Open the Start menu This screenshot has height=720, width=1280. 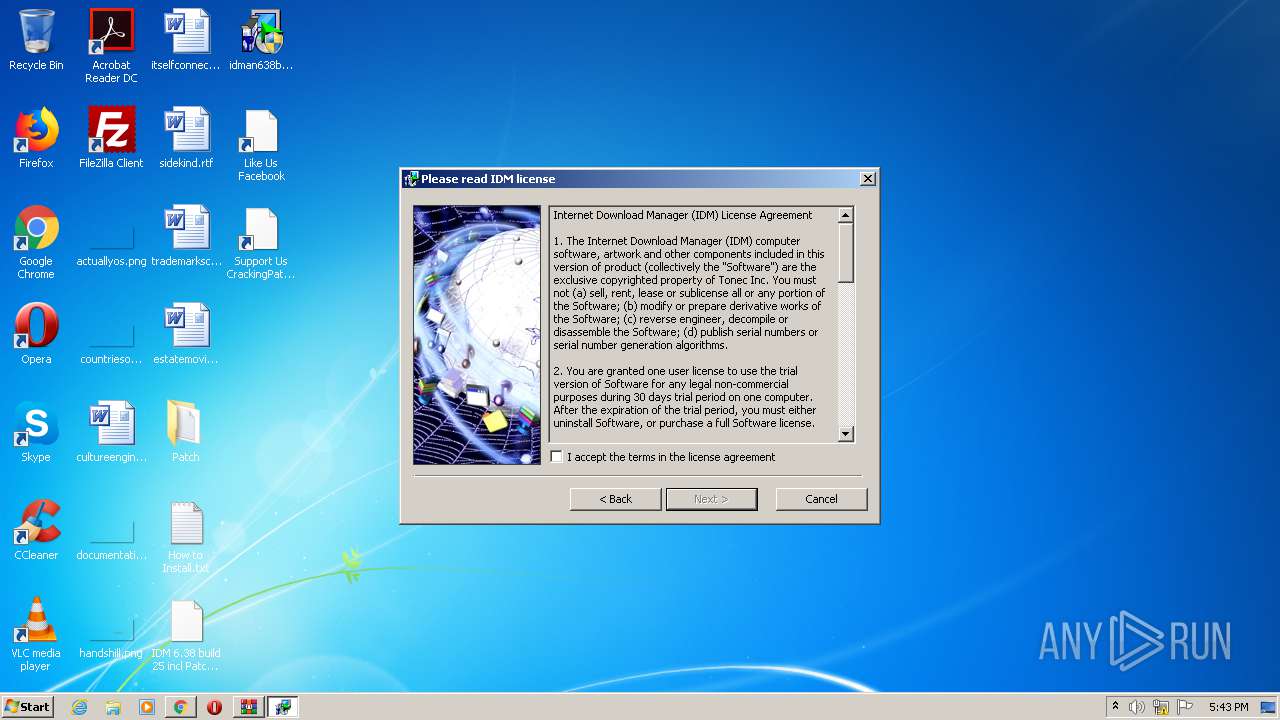(28, 707)
